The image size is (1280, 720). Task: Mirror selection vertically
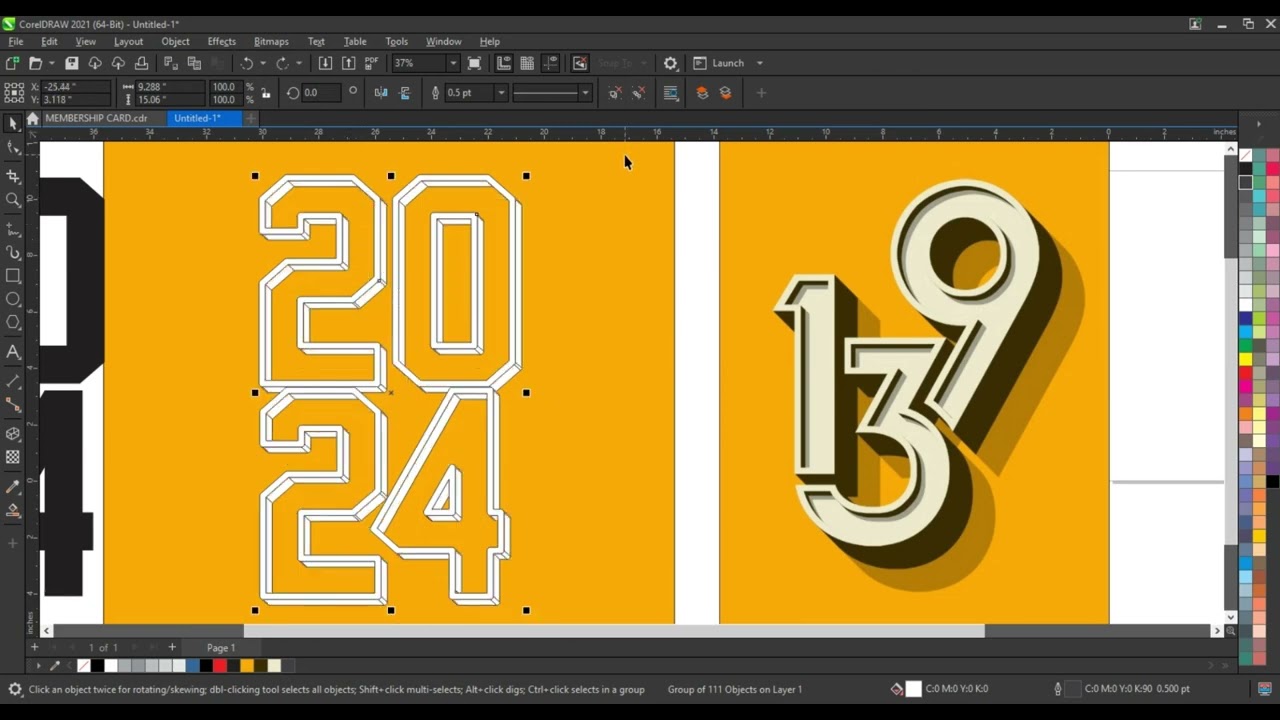tap(405, 93)
